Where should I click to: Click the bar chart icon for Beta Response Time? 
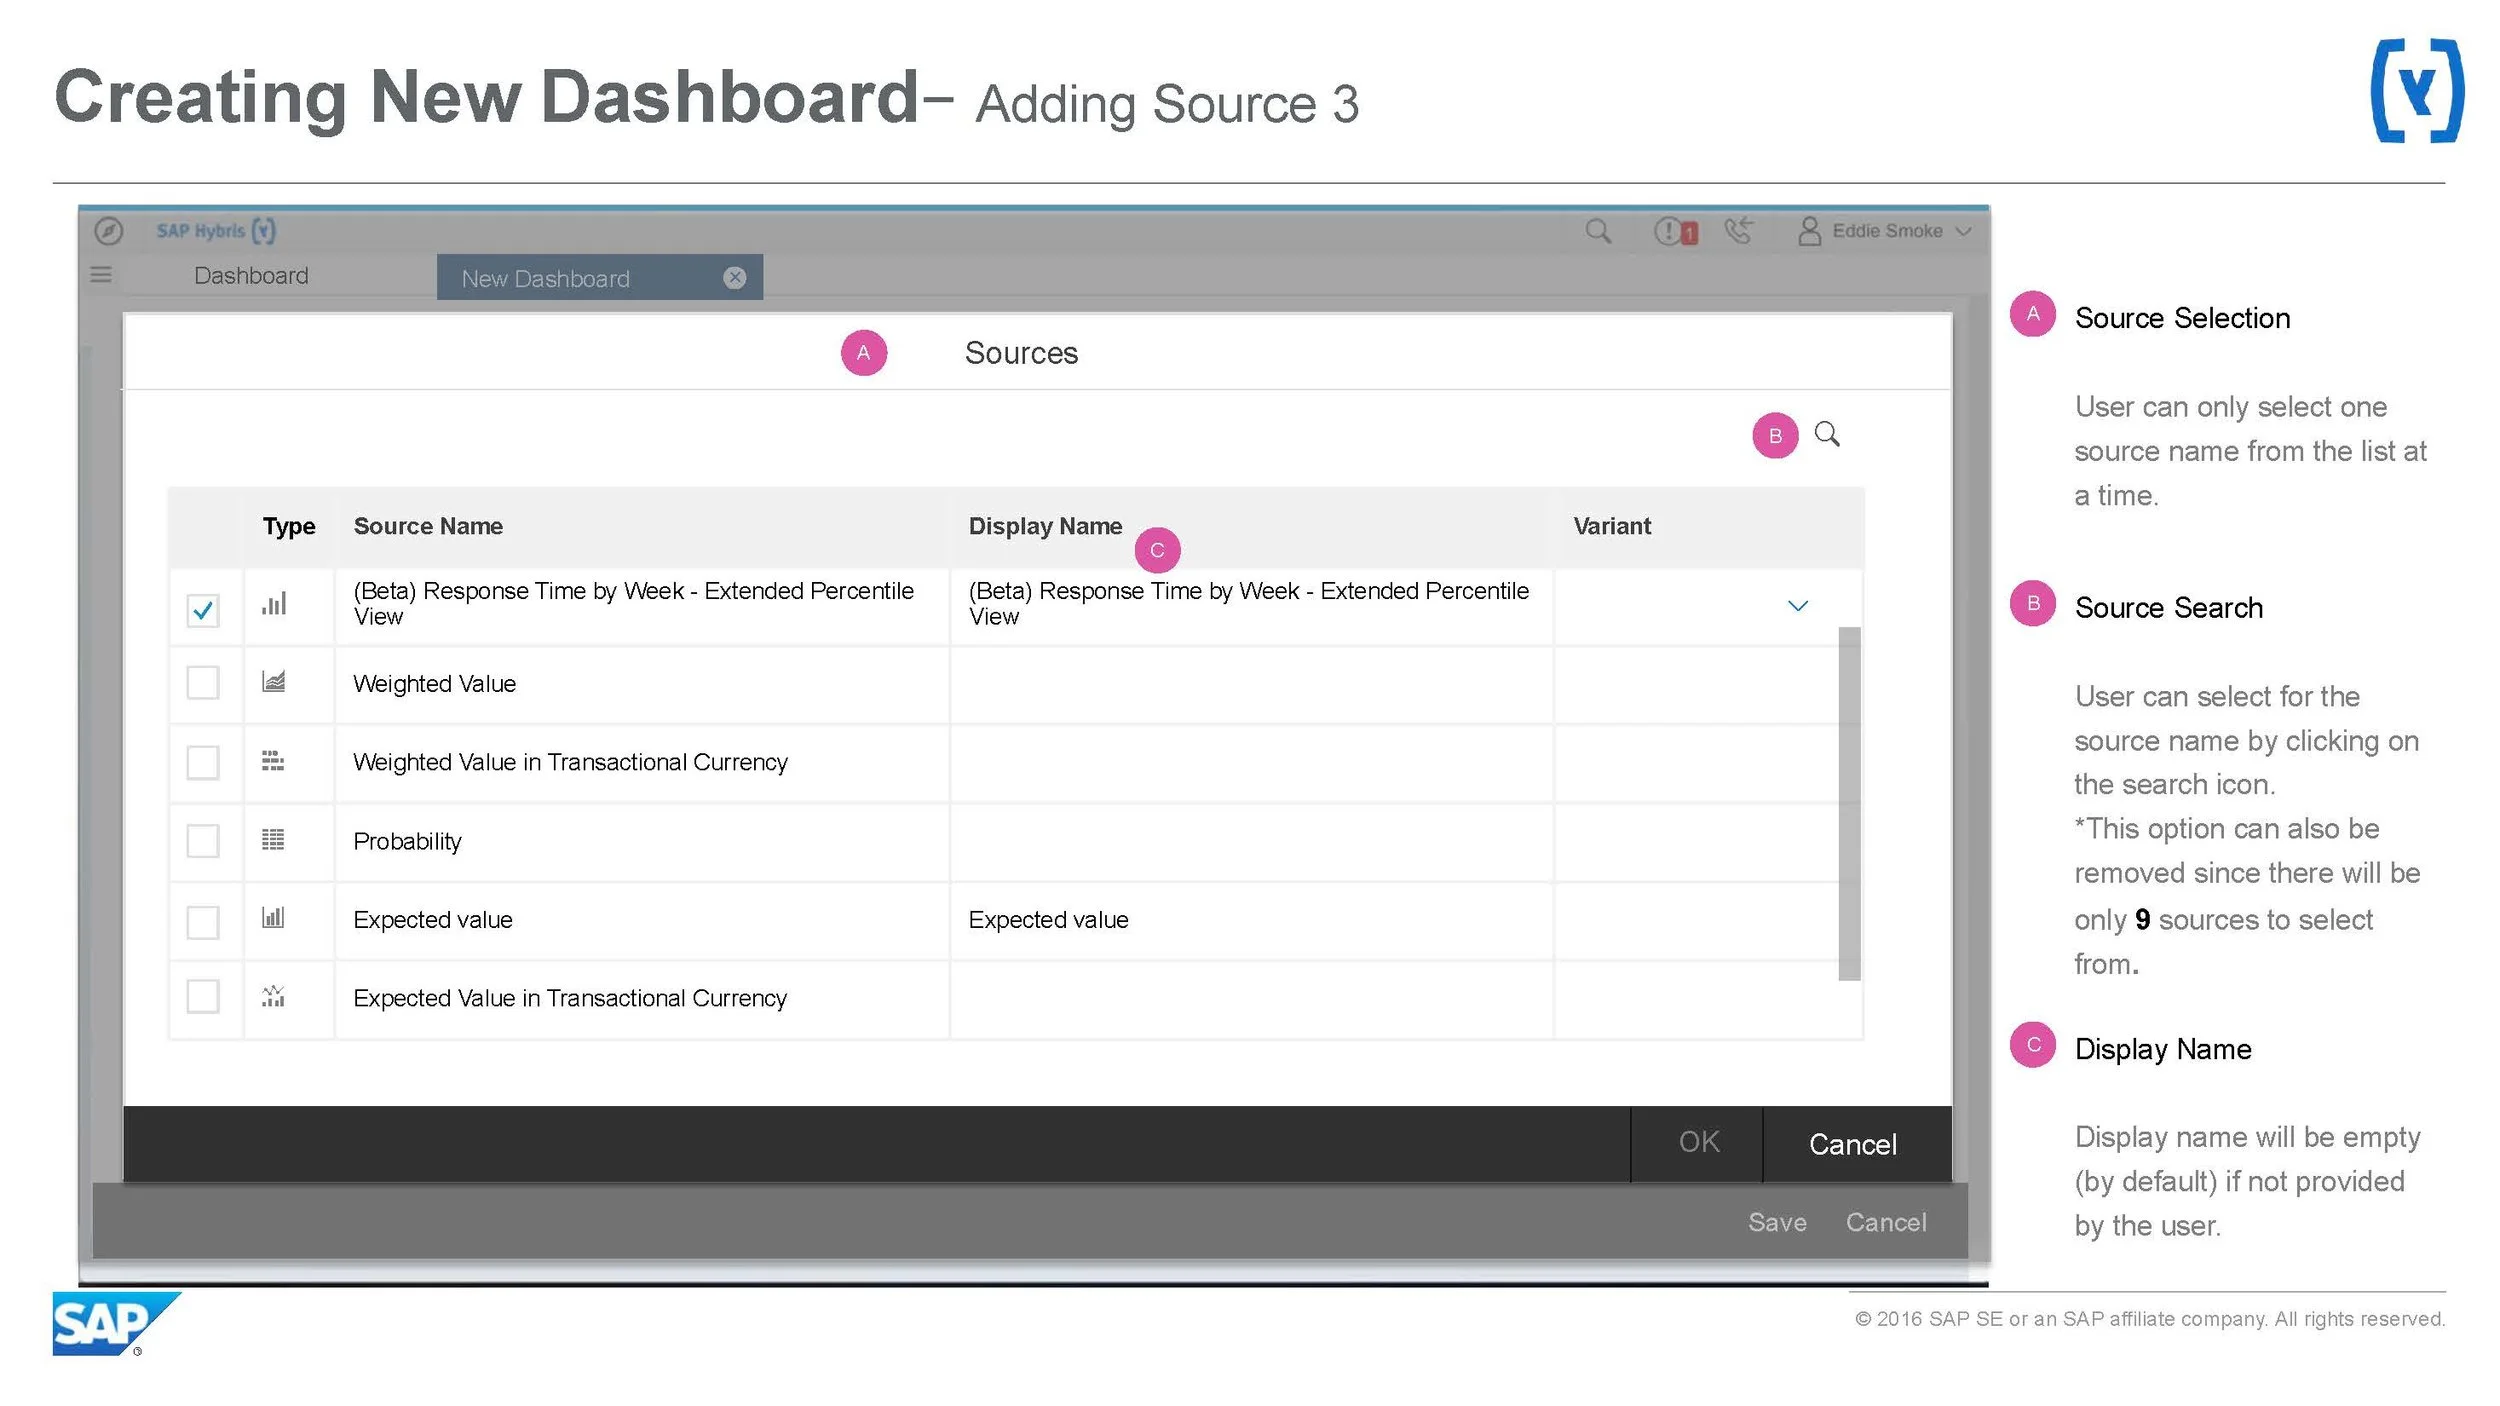[274, 604]
